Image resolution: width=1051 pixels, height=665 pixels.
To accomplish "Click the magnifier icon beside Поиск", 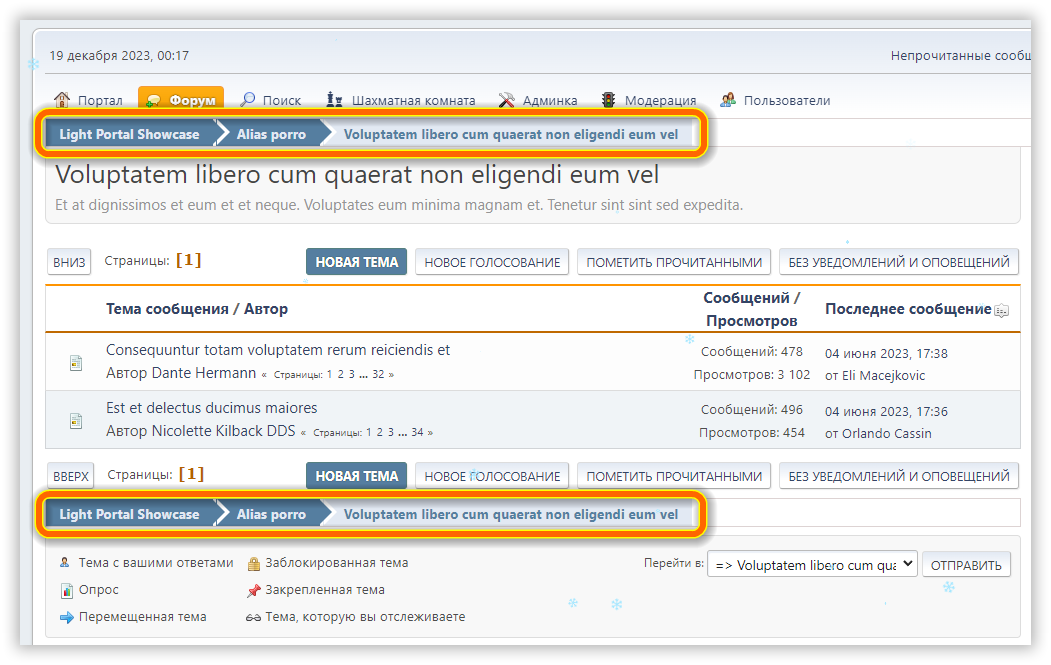I will point(248,100).
